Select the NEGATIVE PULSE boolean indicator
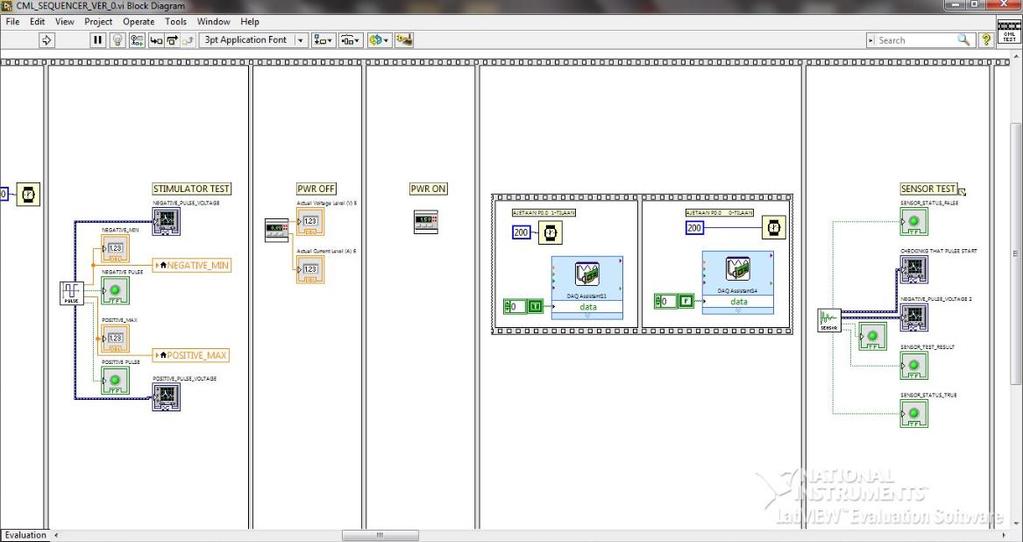 (115, 290)
